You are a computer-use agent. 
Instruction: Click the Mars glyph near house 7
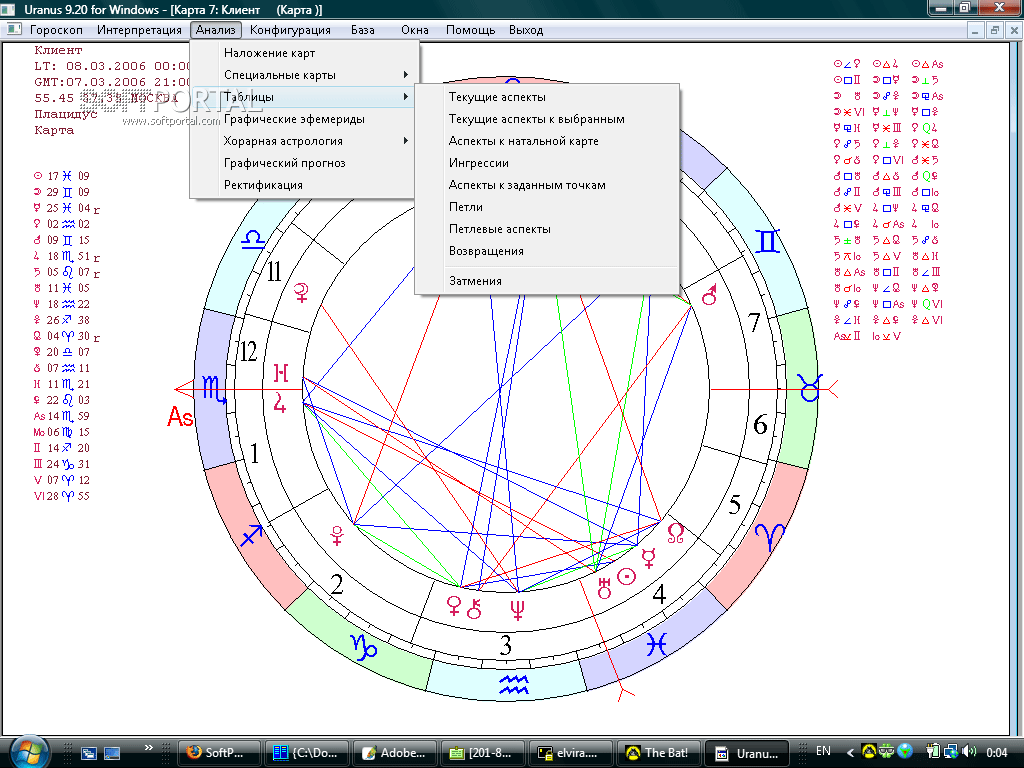coord(709,295)
